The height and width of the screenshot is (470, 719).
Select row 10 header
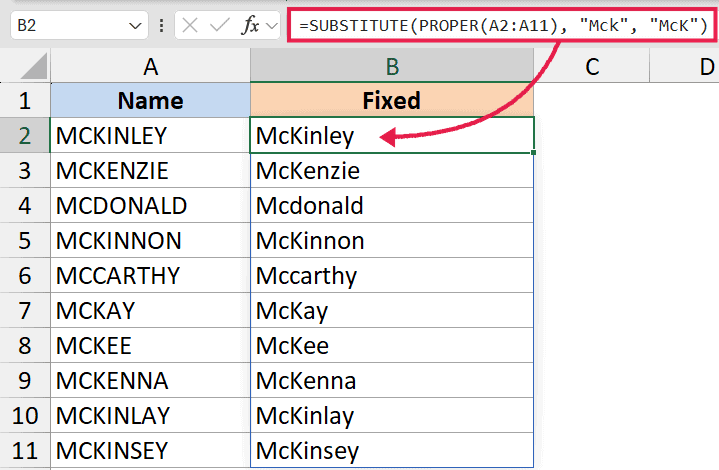[25, 415]
